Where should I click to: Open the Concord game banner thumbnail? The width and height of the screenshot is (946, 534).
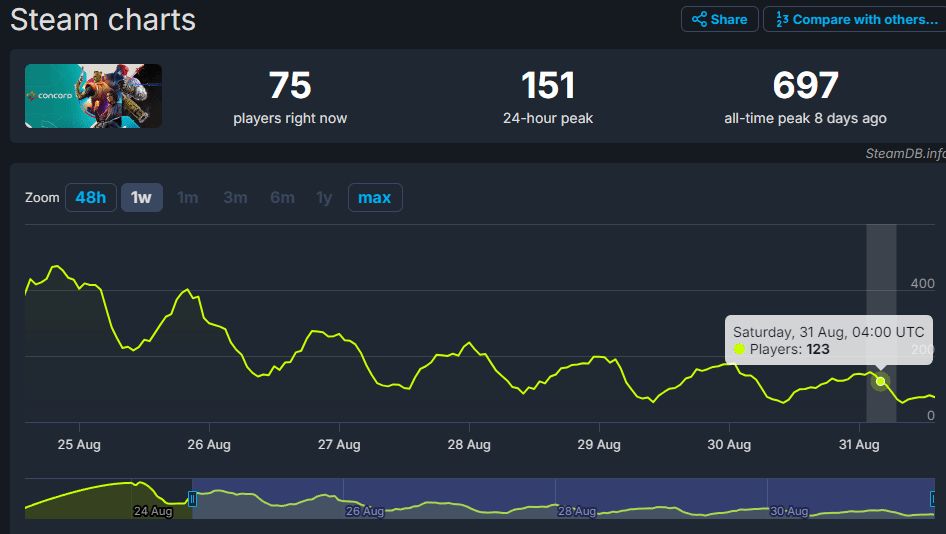click(x=93, y=96)
